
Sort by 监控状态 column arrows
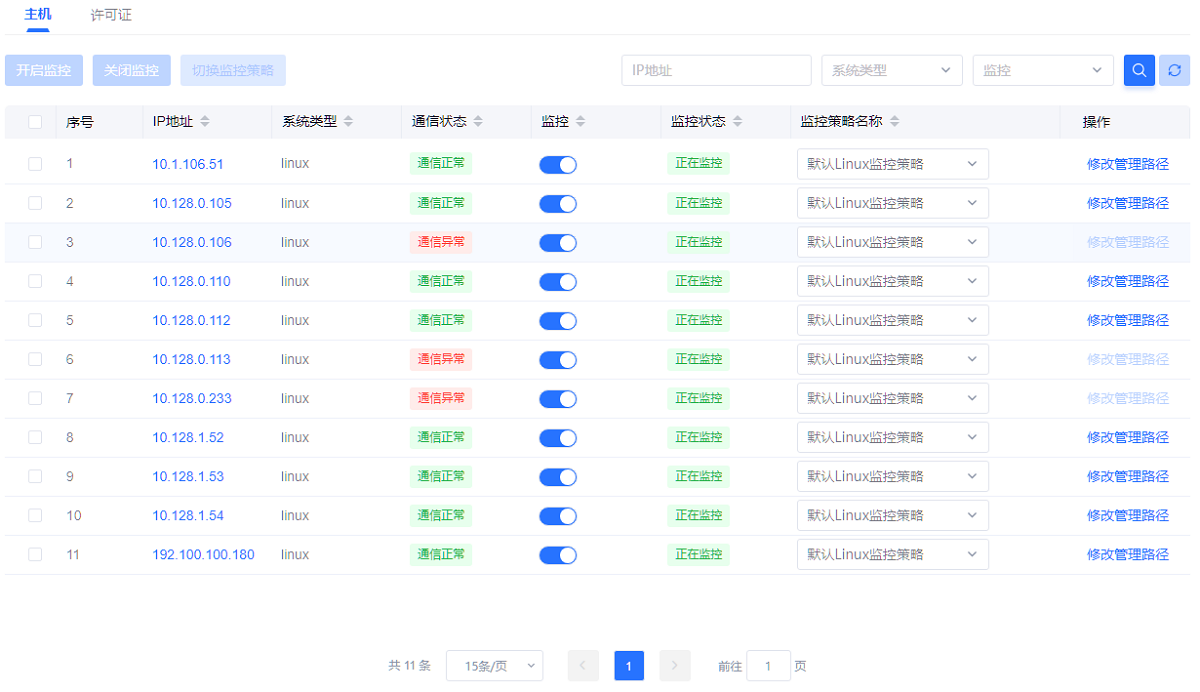point(738,122)
